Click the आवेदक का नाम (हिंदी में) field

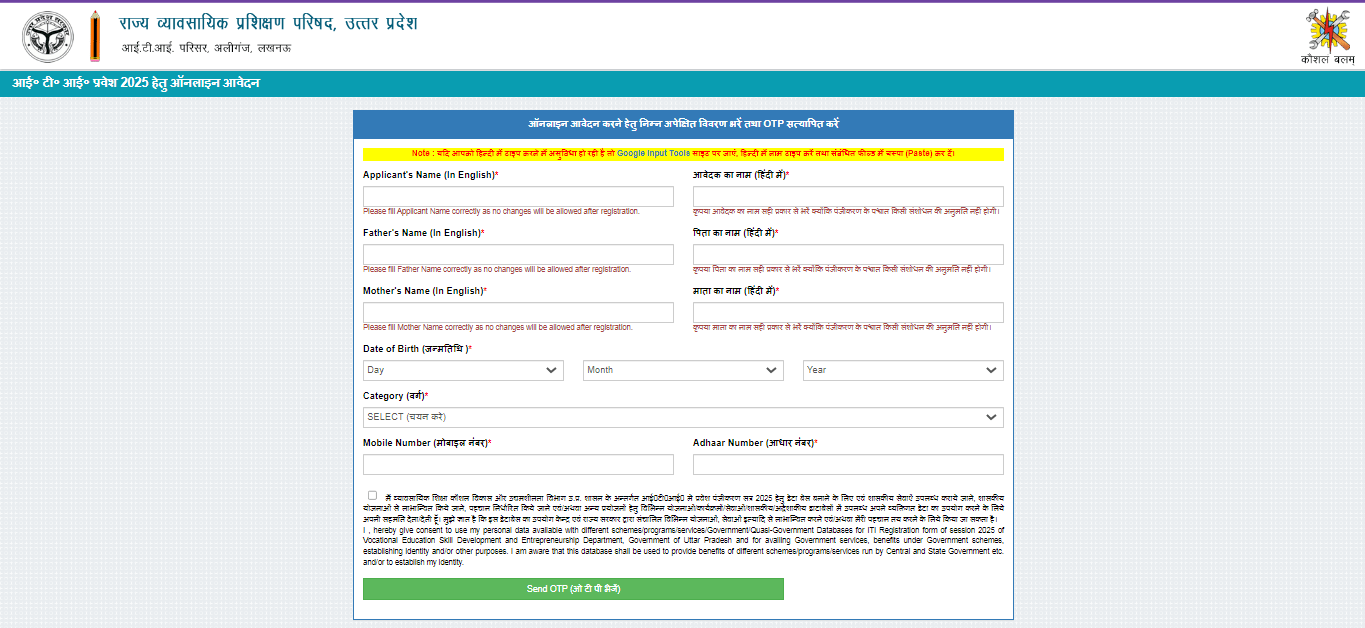point(848,196)
